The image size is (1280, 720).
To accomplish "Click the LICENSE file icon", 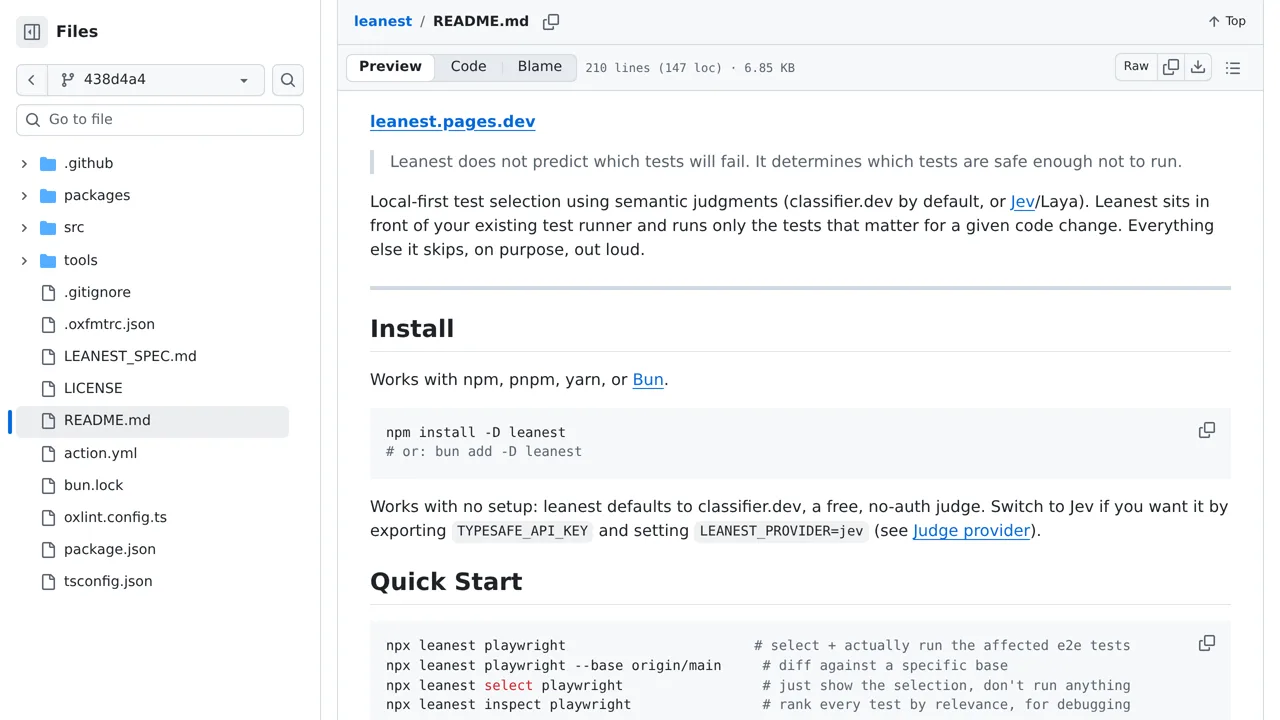I will click(48, 389).
